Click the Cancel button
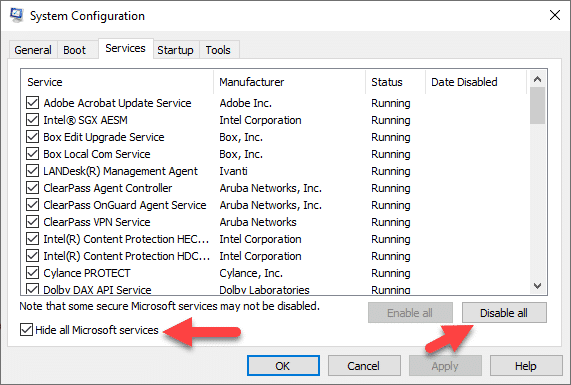571x385 pixels. (x=364, y=366)
